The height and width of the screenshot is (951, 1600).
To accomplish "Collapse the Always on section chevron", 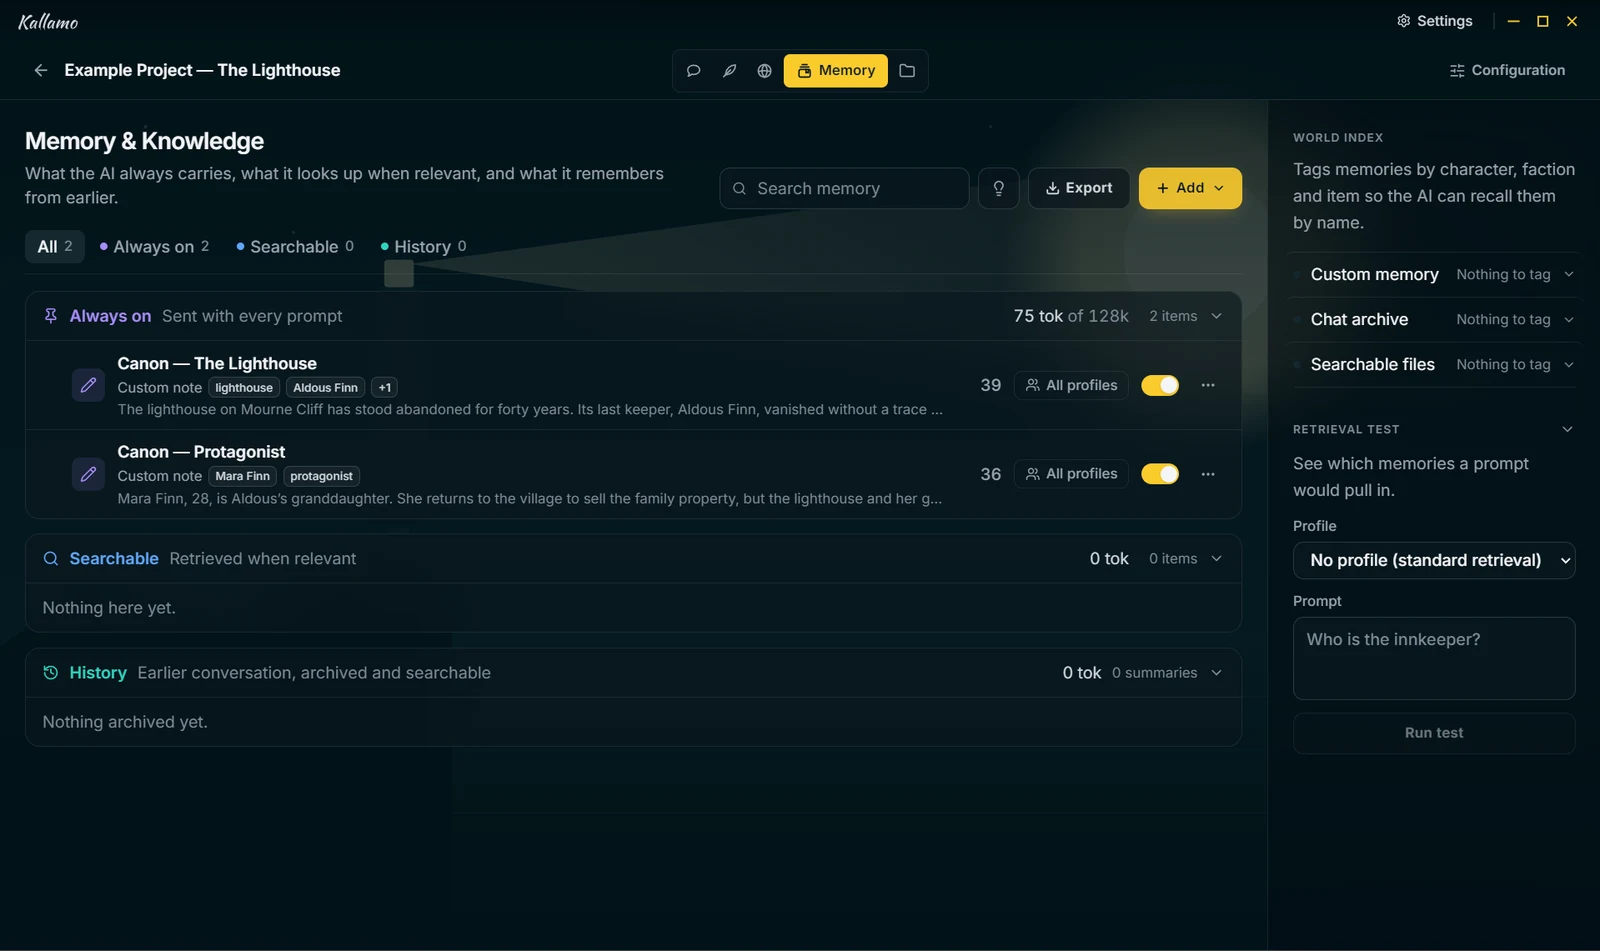I will point(1217,316).
